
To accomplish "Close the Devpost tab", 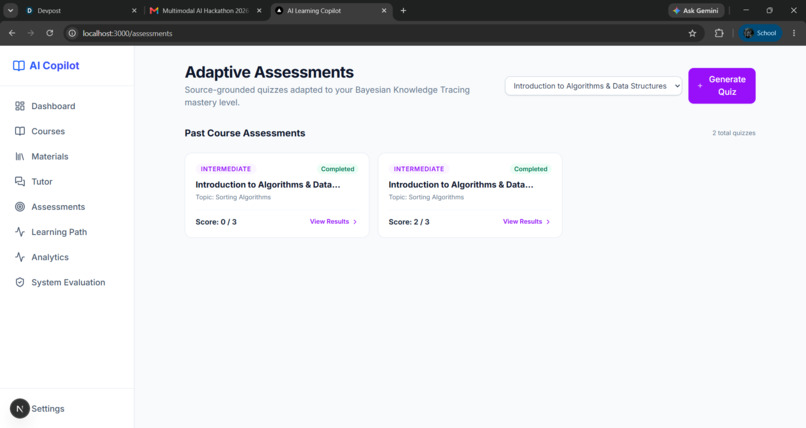I will point(134,10).
